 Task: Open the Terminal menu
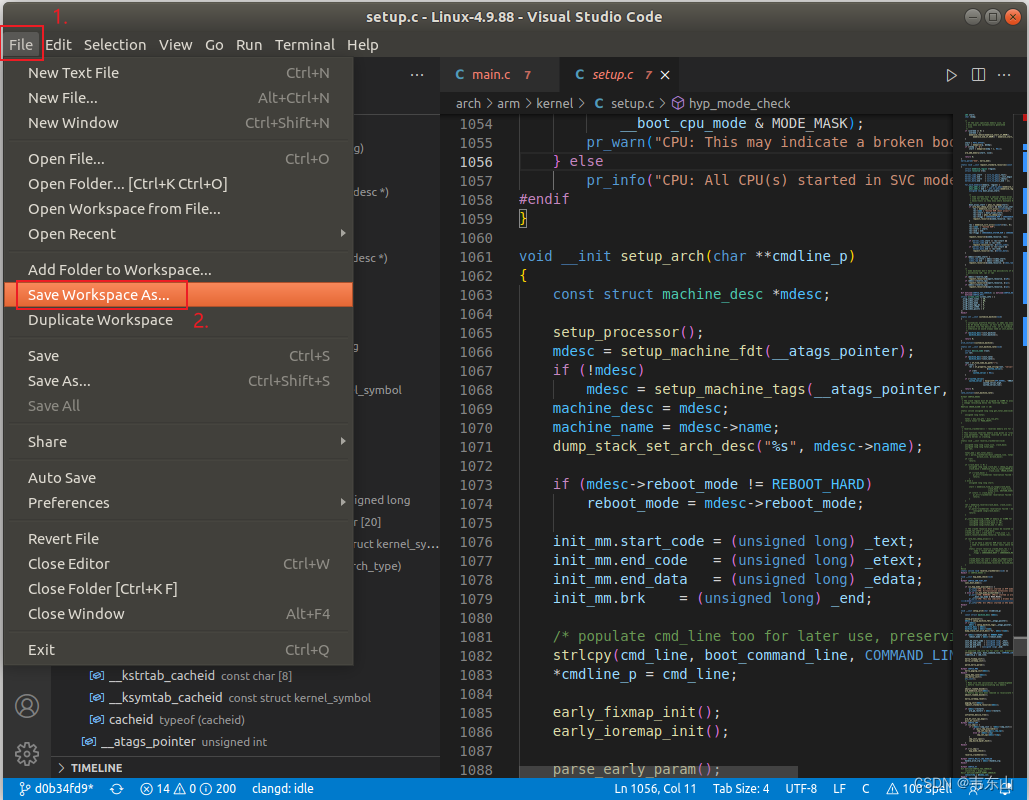pyautogui.click(x=304, y=45)
